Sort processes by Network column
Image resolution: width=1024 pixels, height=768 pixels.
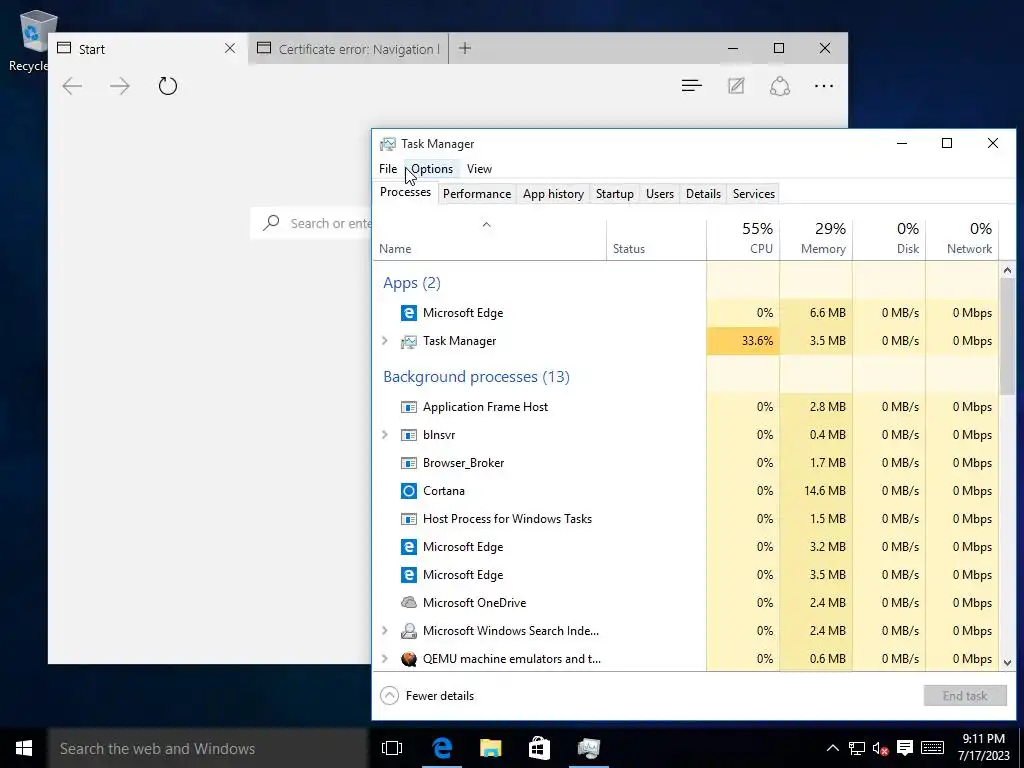pos(962,240)
